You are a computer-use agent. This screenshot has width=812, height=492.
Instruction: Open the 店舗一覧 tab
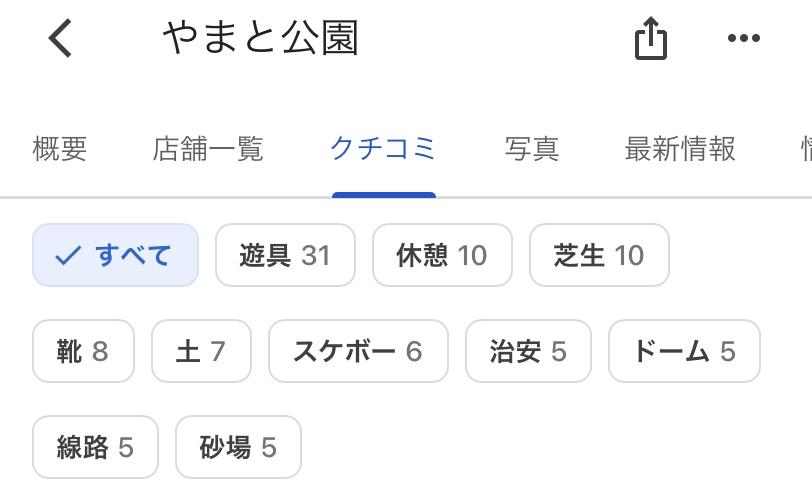point(208,149)
